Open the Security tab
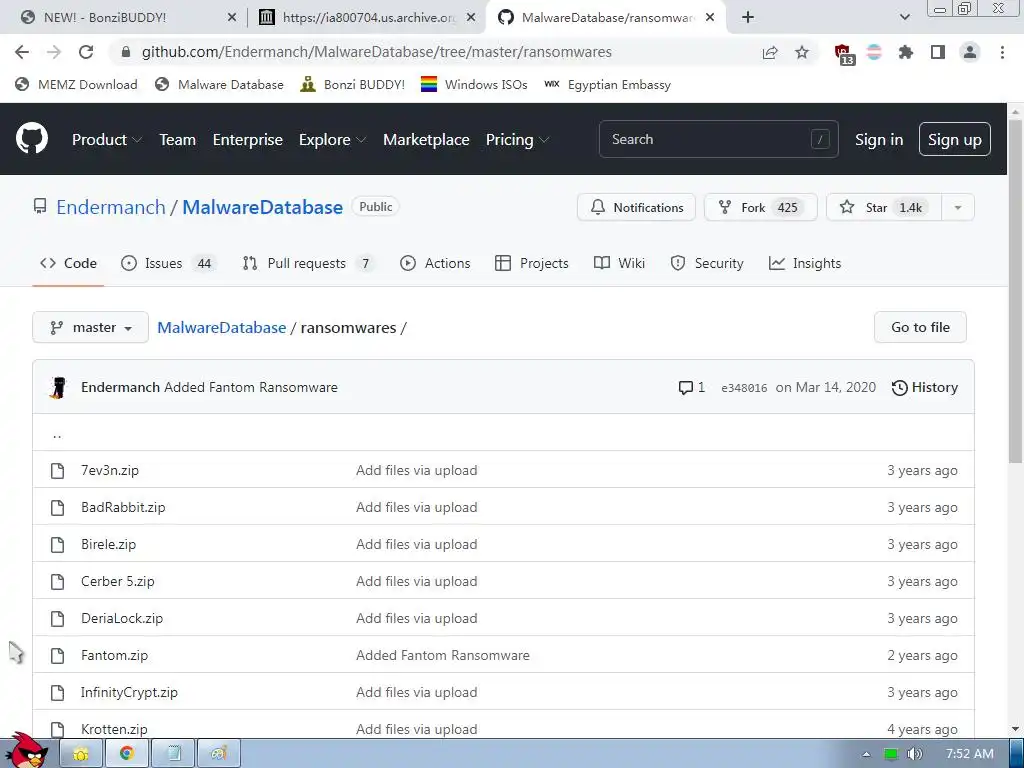Viewport: 1024px width, 768px height. click(x=707, y=263)
